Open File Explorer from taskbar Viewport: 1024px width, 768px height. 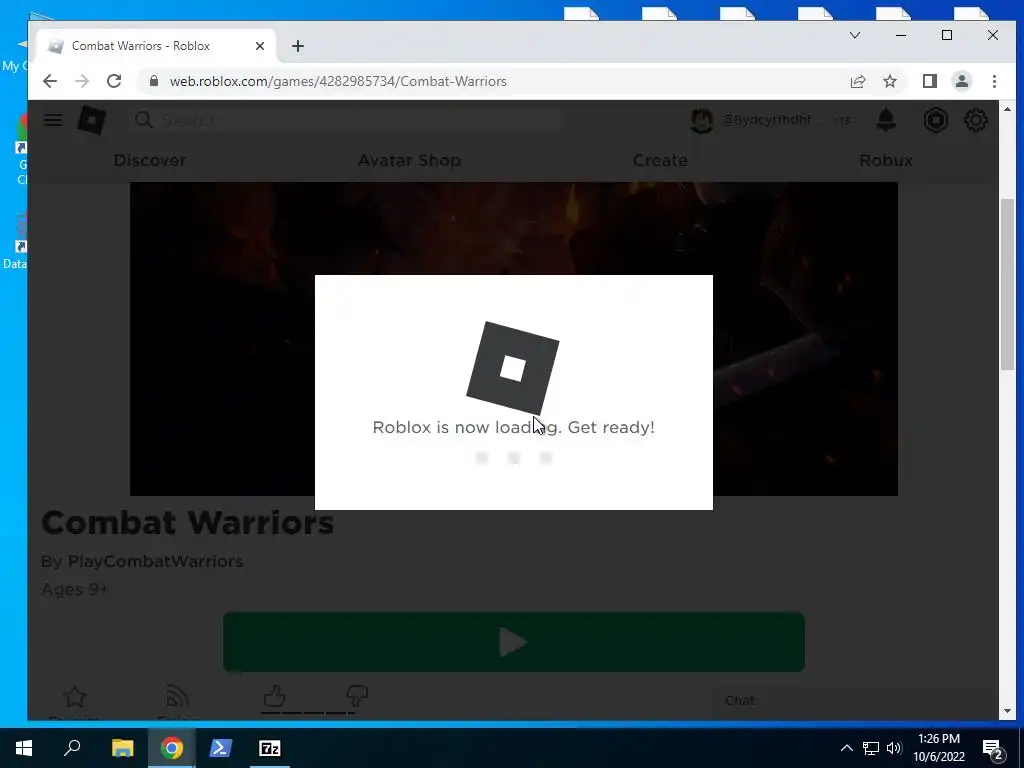click(x=122, y=748)
